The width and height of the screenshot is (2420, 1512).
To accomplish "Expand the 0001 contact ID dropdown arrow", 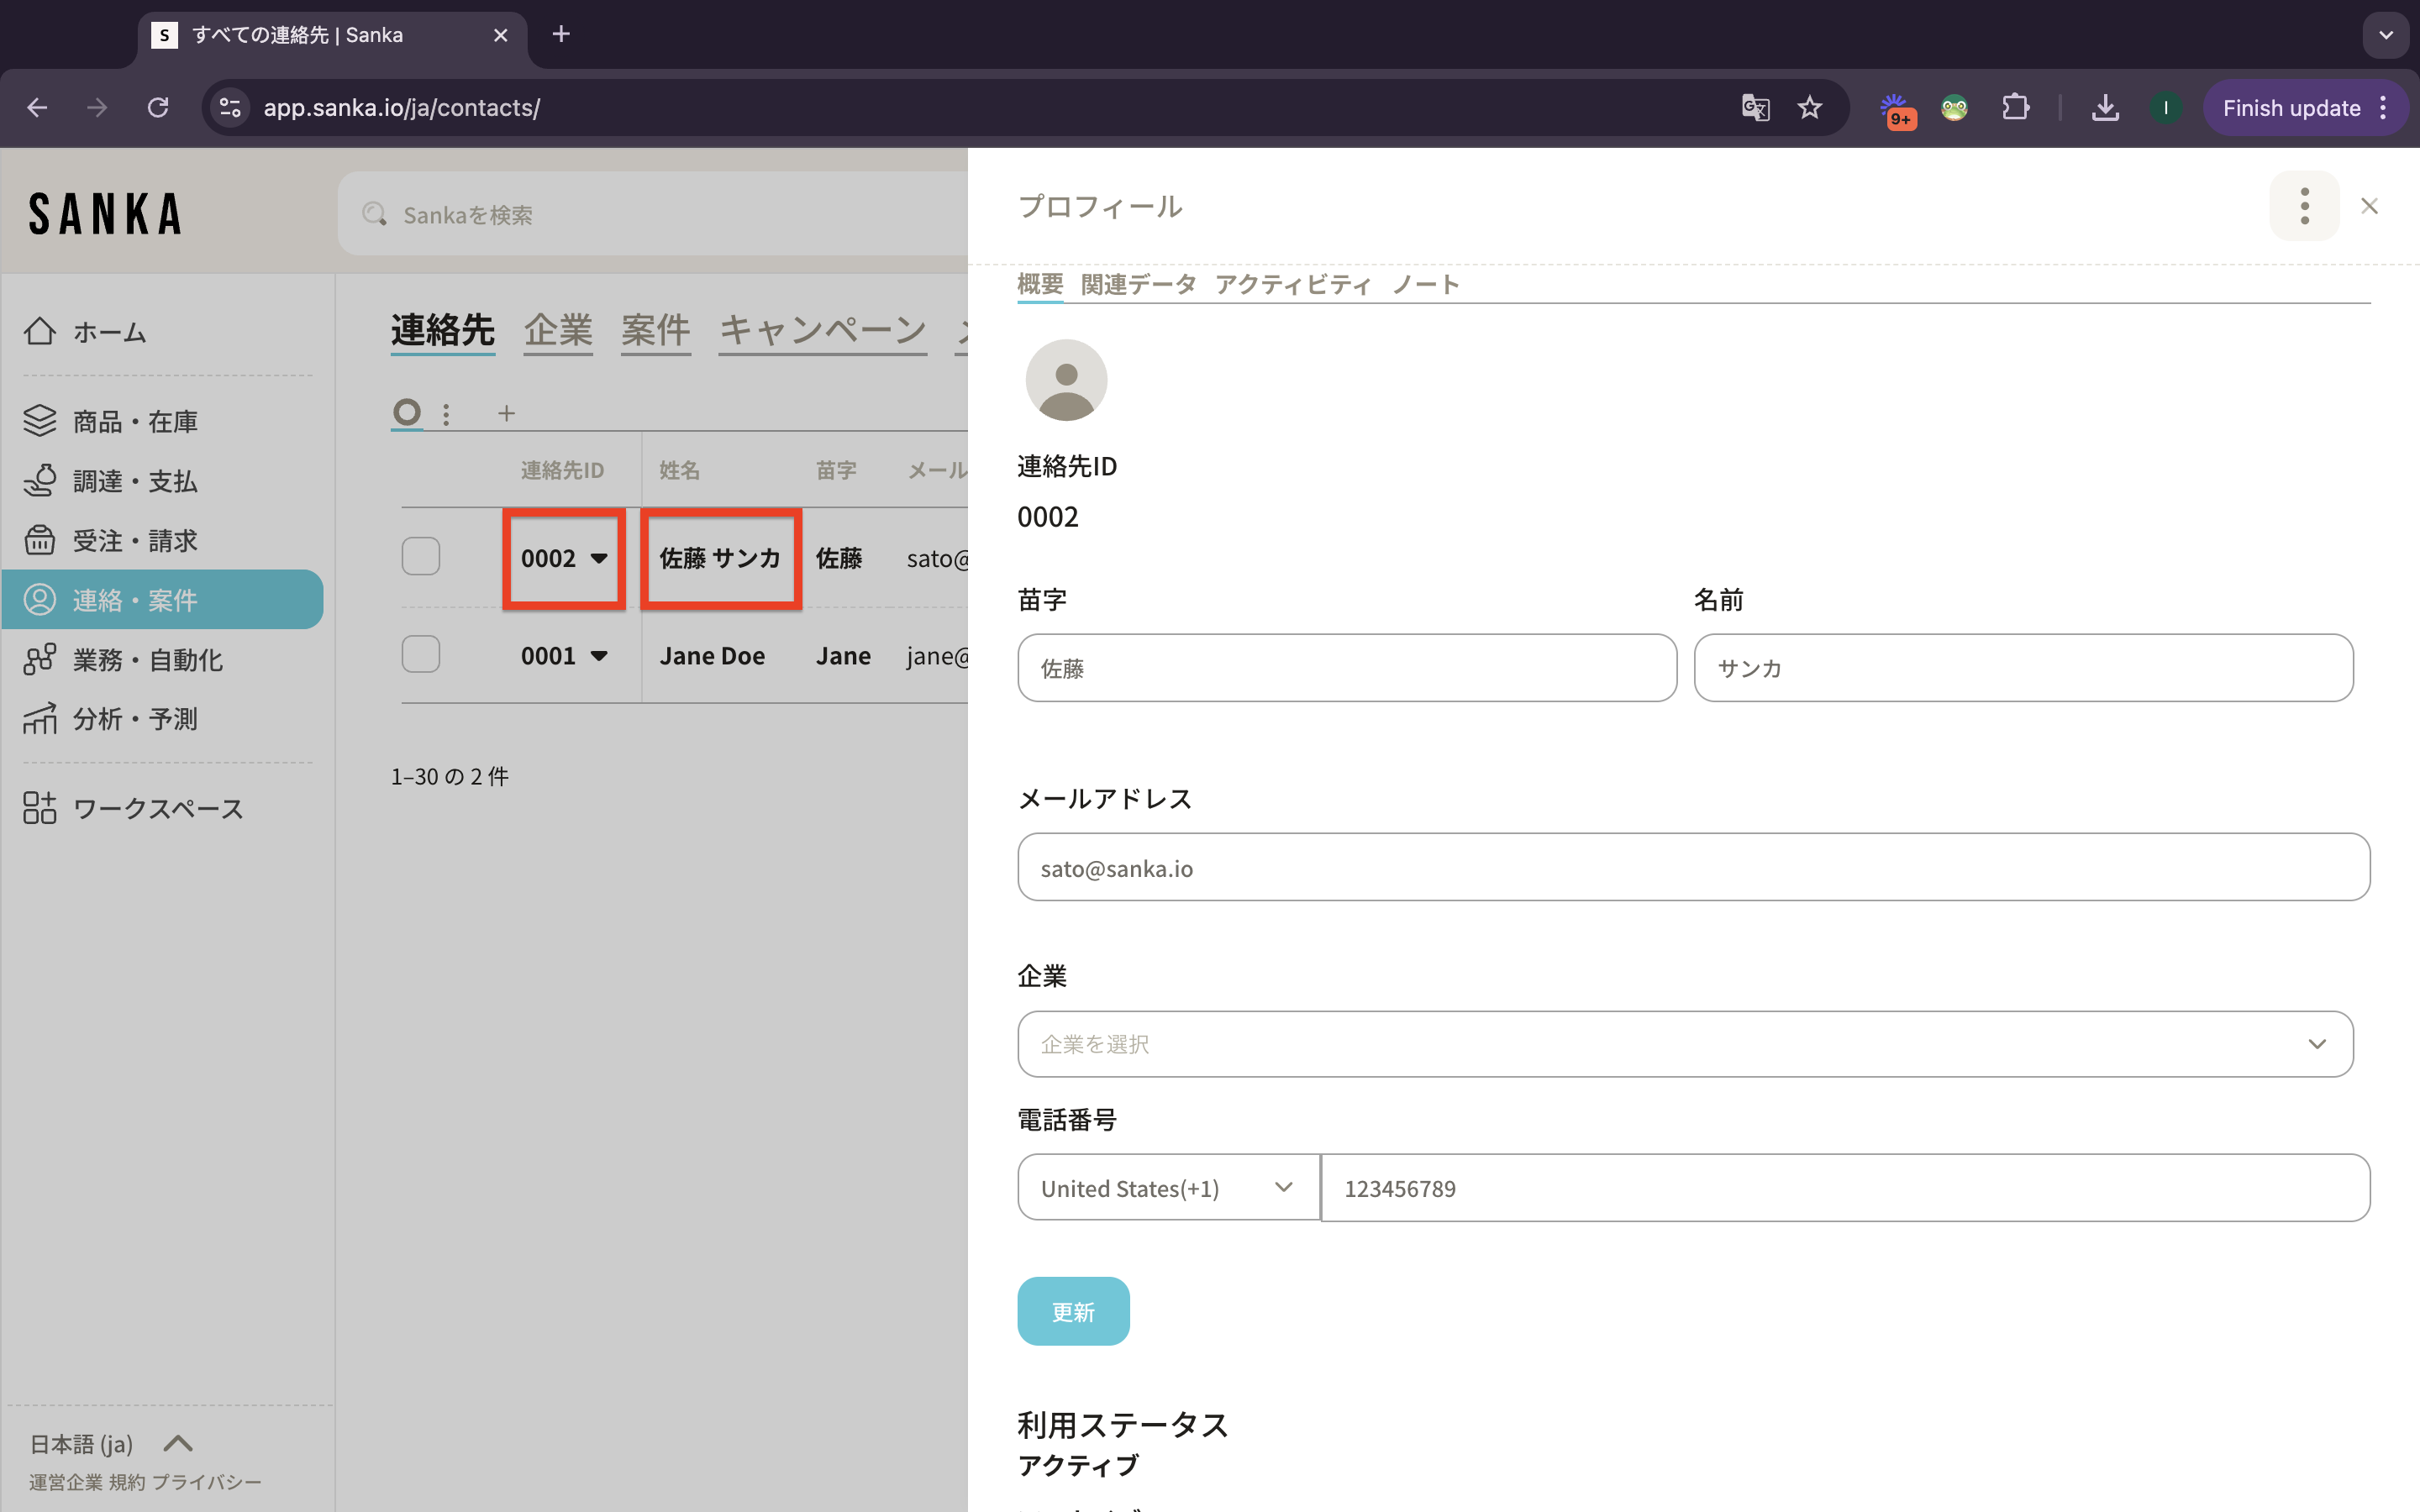I will click(x=599, y=656).
